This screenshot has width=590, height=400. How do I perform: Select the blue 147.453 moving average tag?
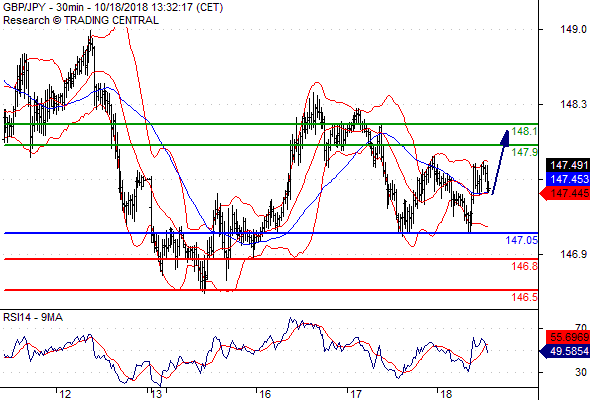(x=568, y=179)
